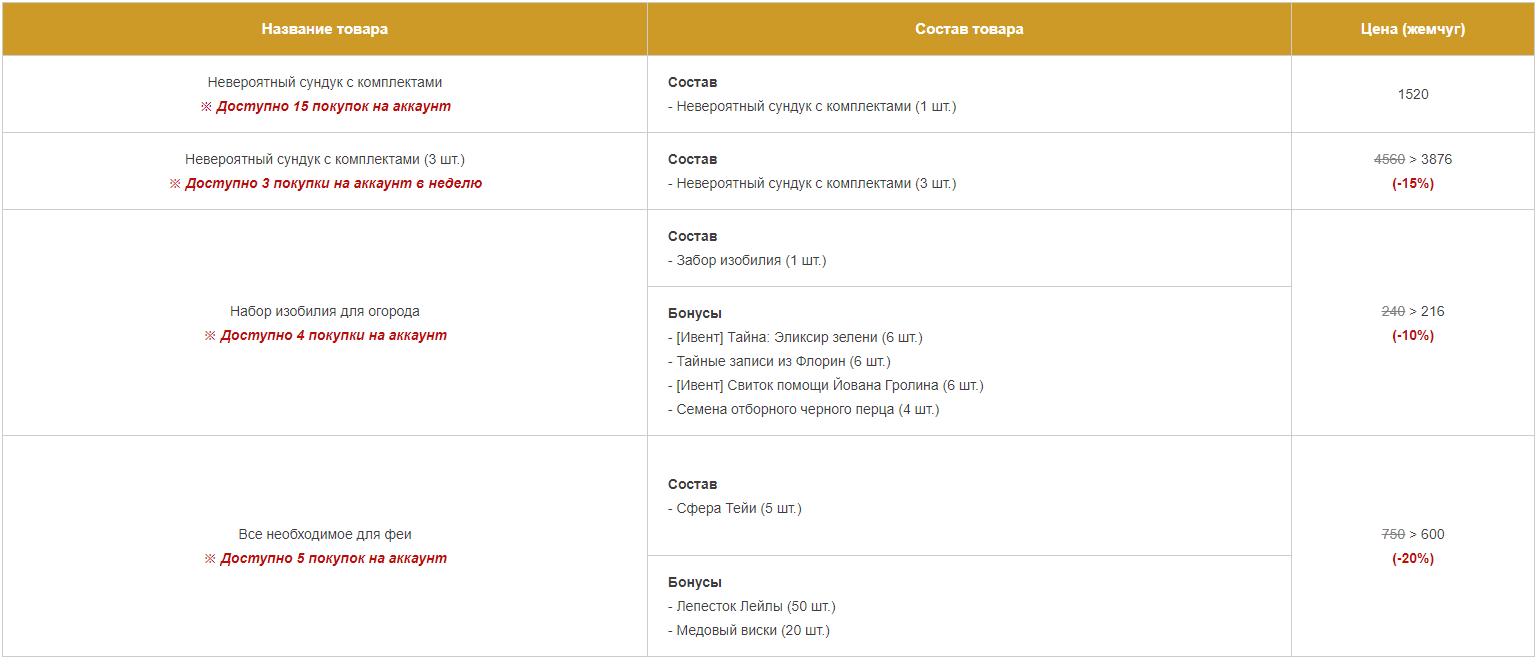1538x660 pixels.
Task: Select product "Все необходимое для феи"
Action: click(325, 534)
